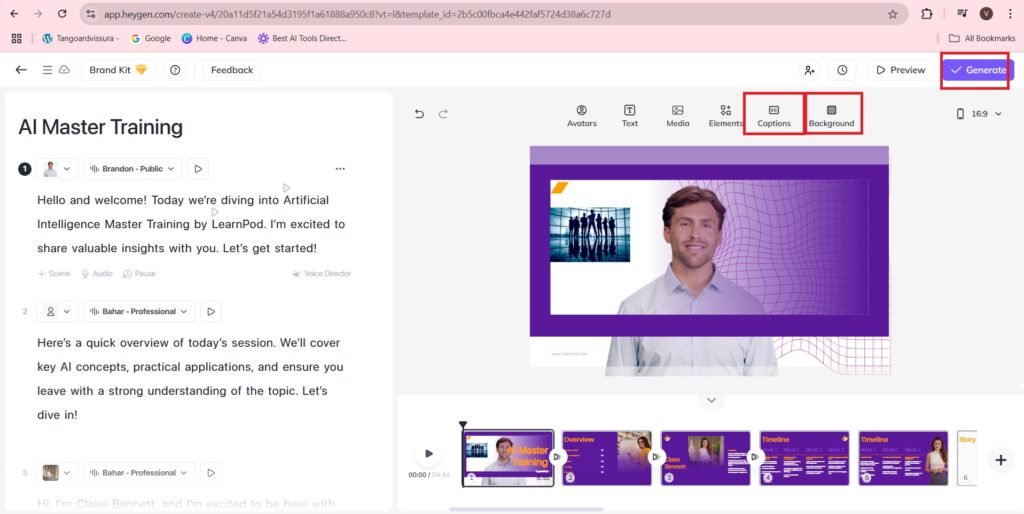Open the HeyGen hamburger menu
Image resolution: width=1024 pixels, height=514 pixels.
47,70
